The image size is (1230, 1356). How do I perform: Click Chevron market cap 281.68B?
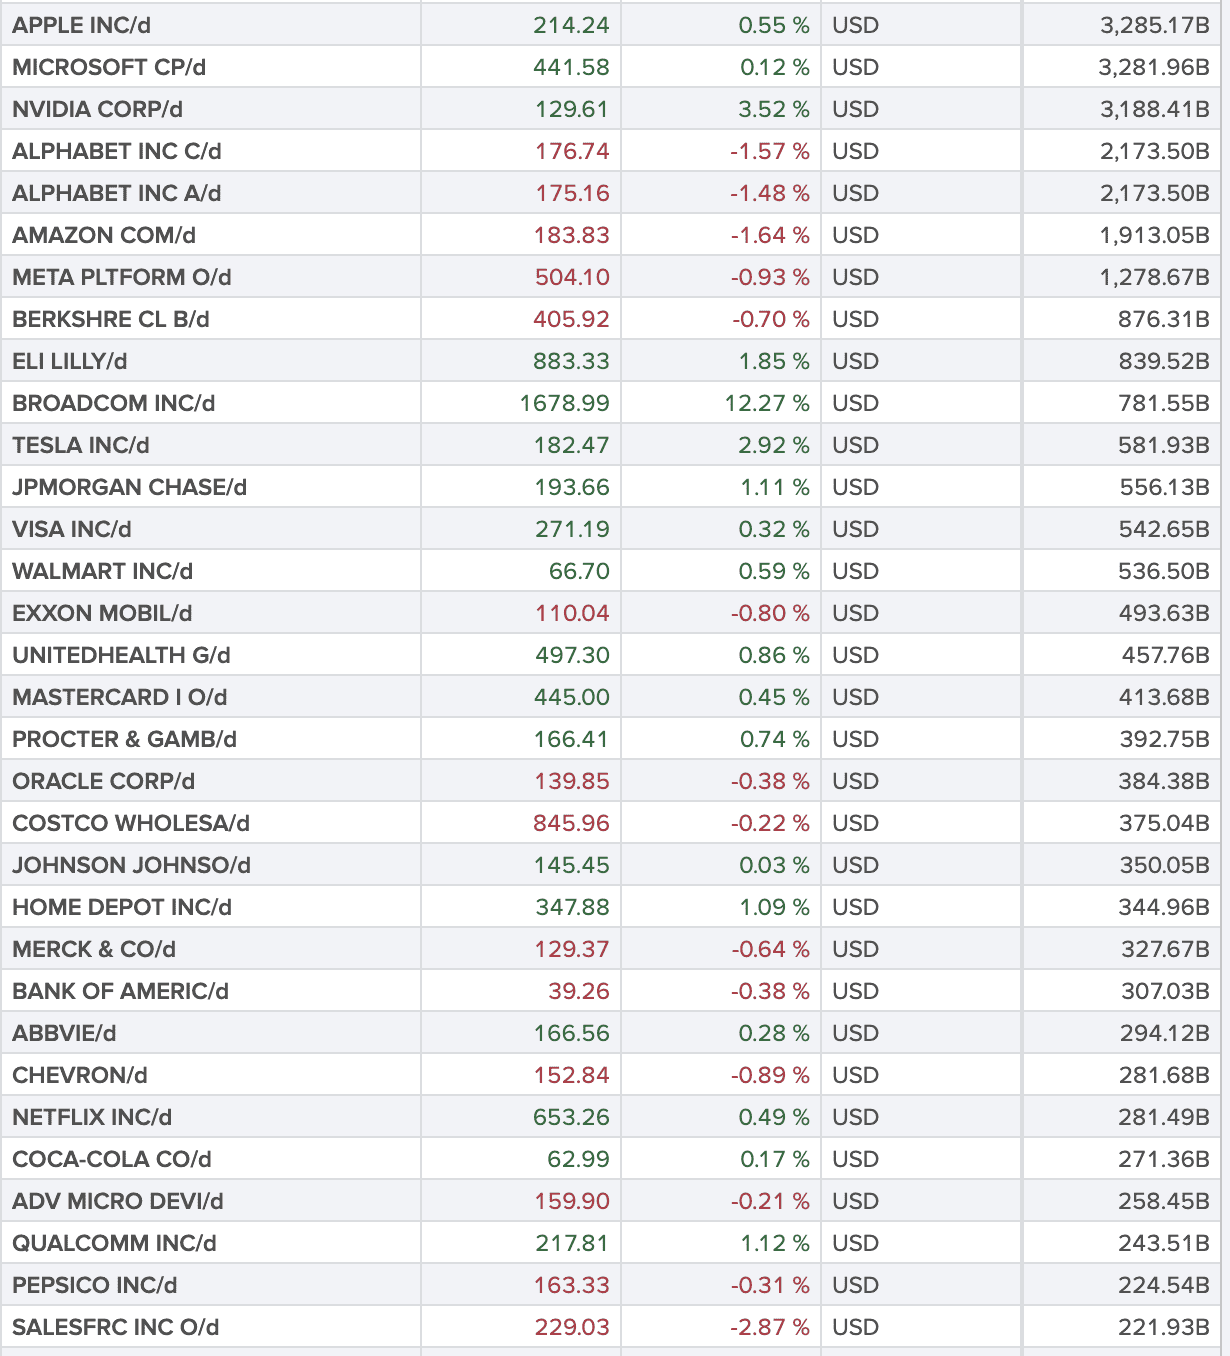(x=1165, y=1075)
